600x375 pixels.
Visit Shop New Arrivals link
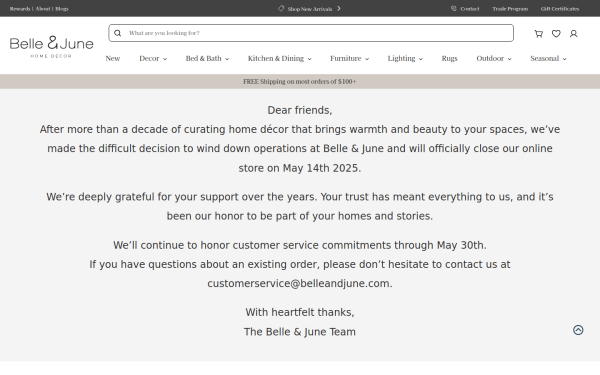310,9
